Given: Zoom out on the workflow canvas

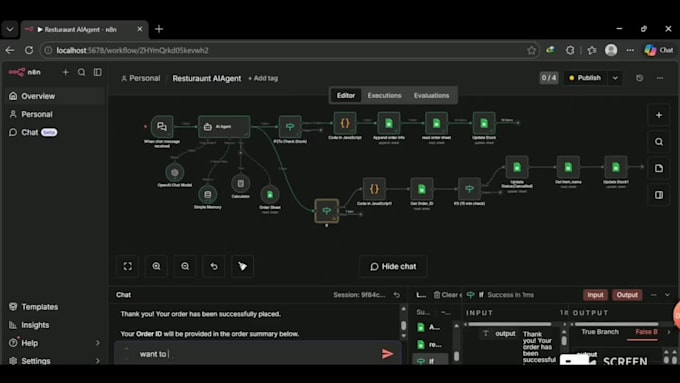Looking at the screenshot, I should pos(185,266).
